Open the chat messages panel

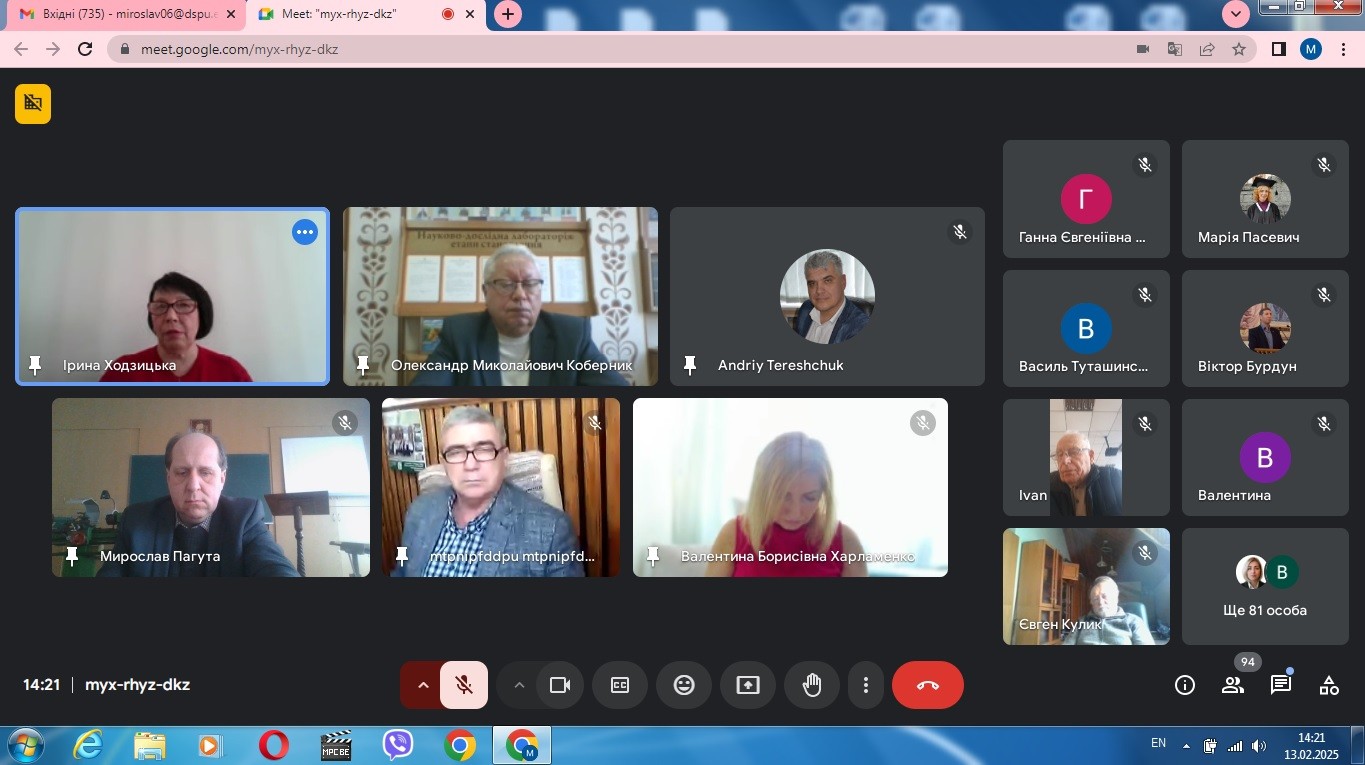click(x=1280, y=685)
